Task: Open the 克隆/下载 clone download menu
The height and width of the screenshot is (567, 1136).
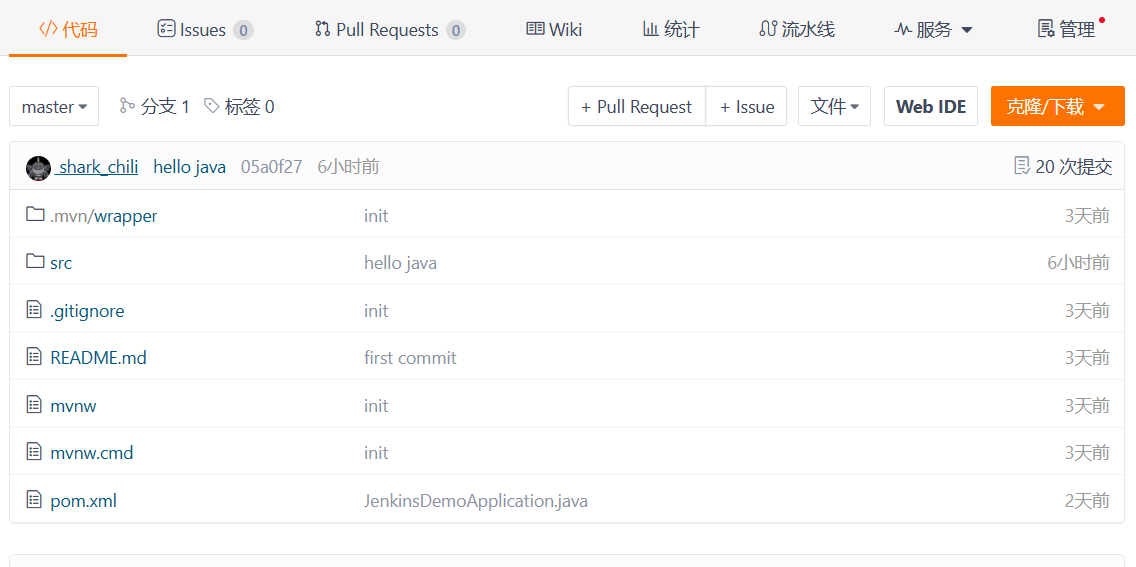Action: pos(1058,106)
